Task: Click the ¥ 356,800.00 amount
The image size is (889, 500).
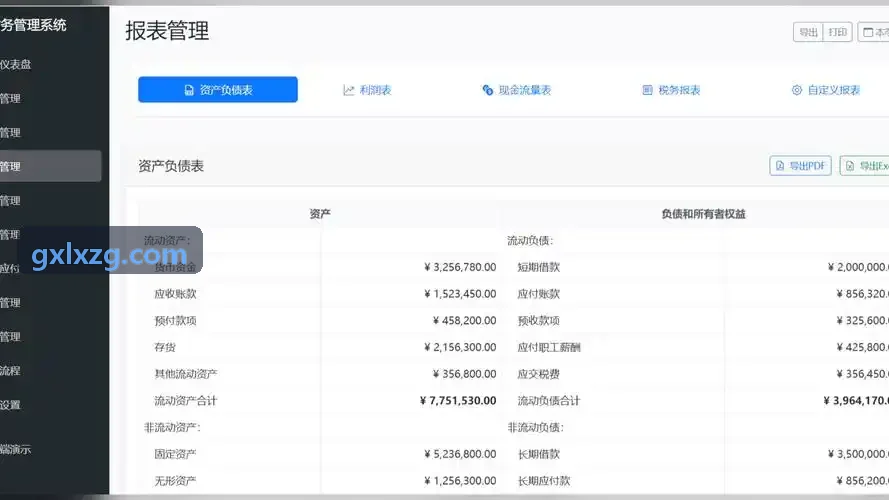Action: (x=464, y=374)
